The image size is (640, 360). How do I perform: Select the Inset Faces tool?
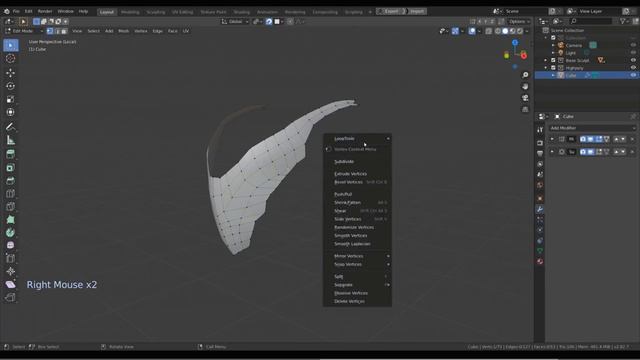(11, 167)
